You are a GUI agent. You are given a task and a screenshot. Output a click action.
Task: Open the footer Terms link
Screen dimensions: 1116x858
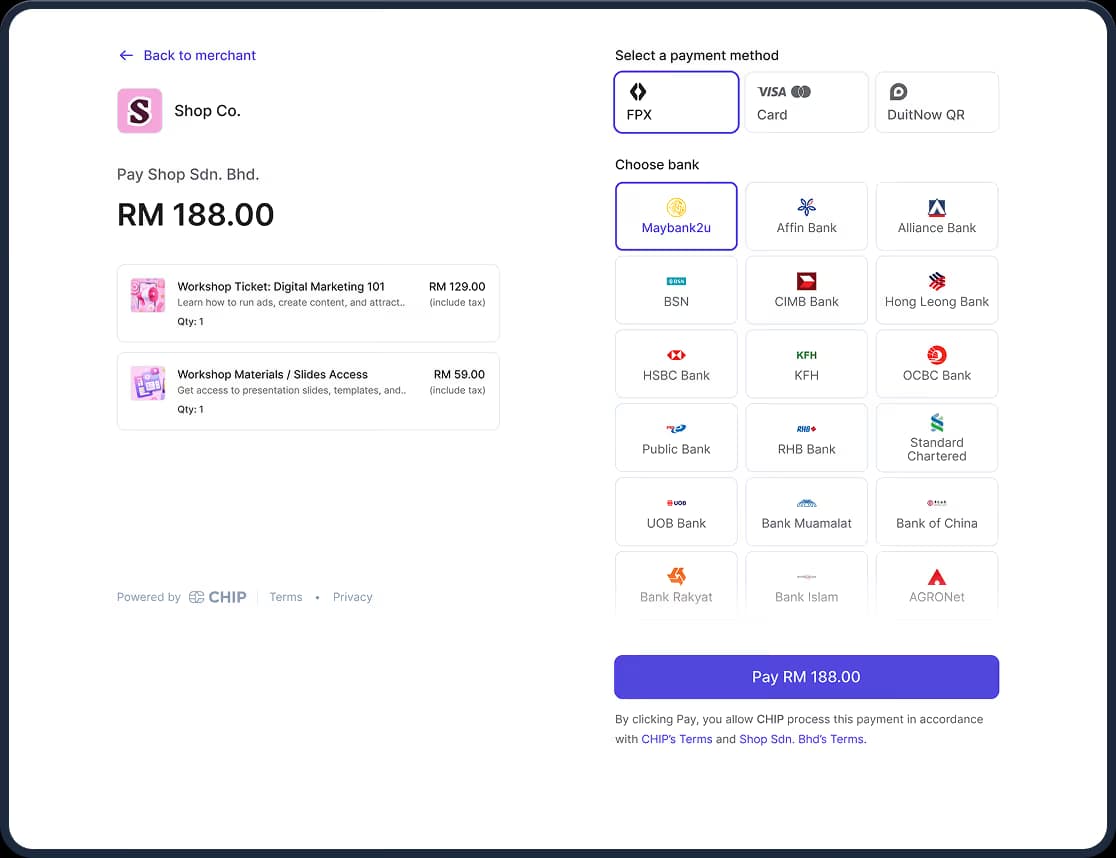coord(285,597)
